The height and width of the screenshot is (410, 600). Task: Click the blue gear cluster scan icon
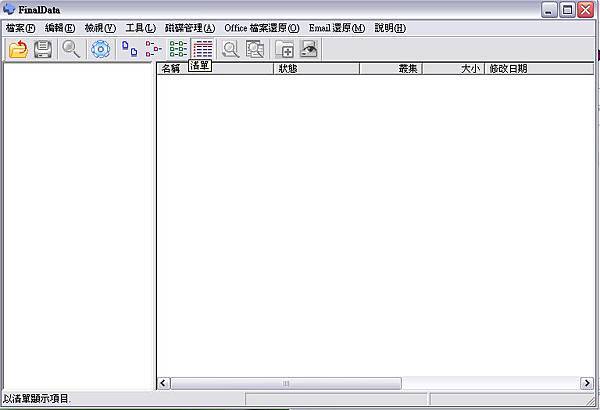click(101, 49)
